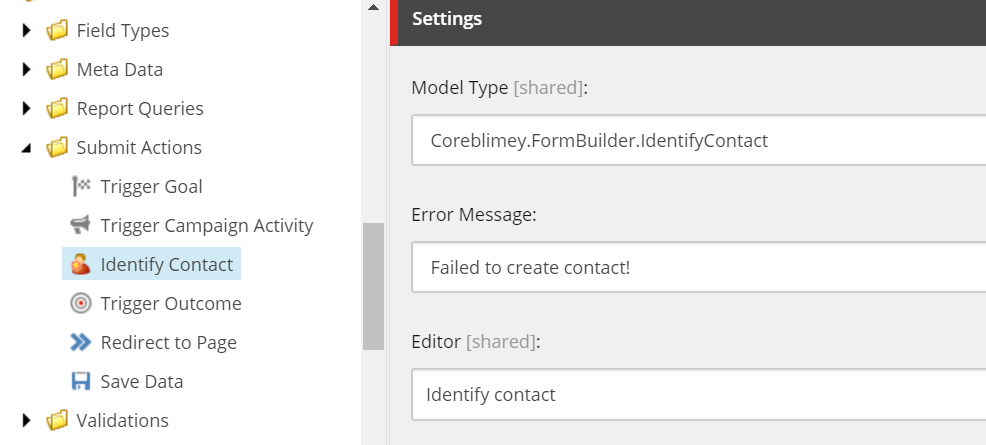Image resolution: width=986 pixels, height=445 pixels.
Task: Click the Model Type input field
Action: (x=699, y=140)
